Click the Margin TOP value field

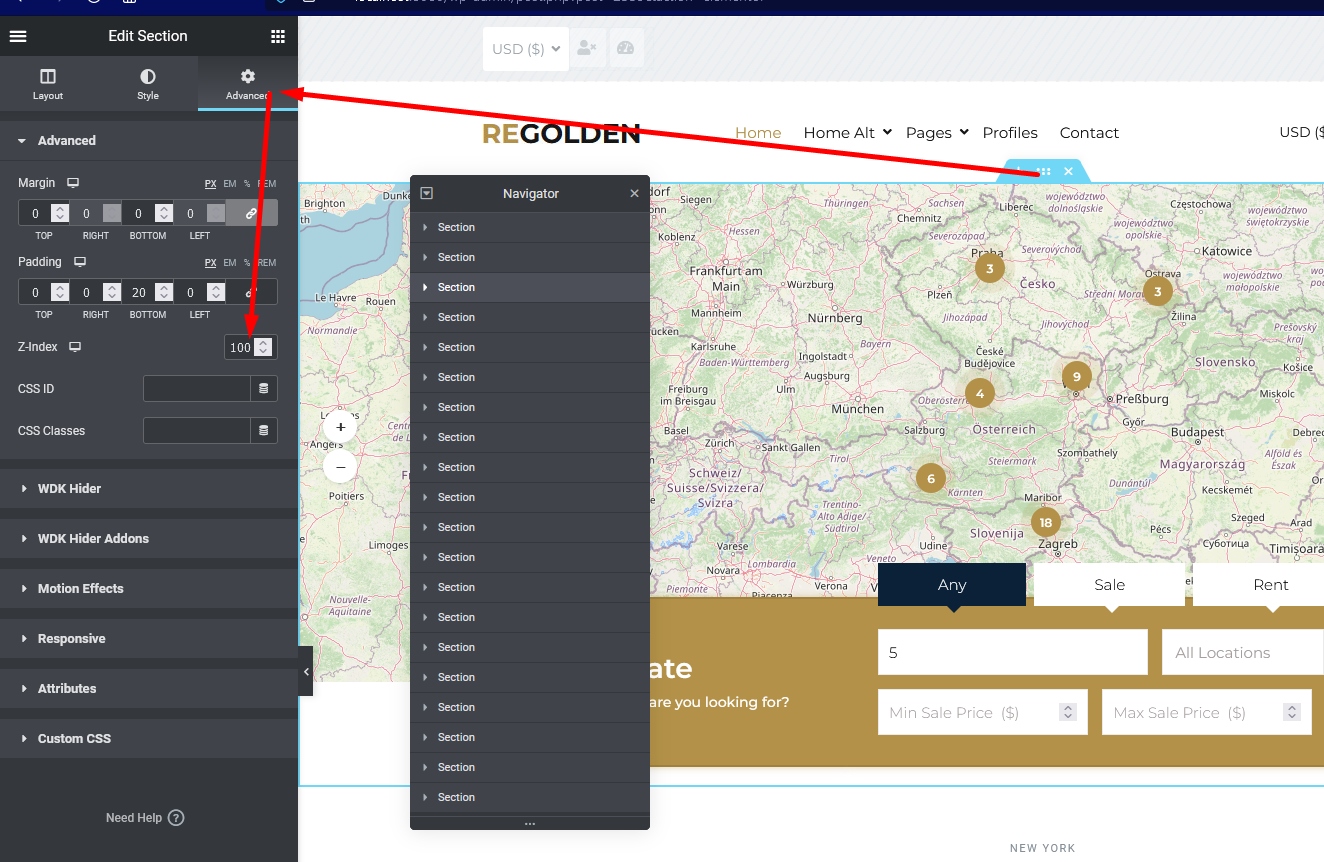(x=35, y=213)
